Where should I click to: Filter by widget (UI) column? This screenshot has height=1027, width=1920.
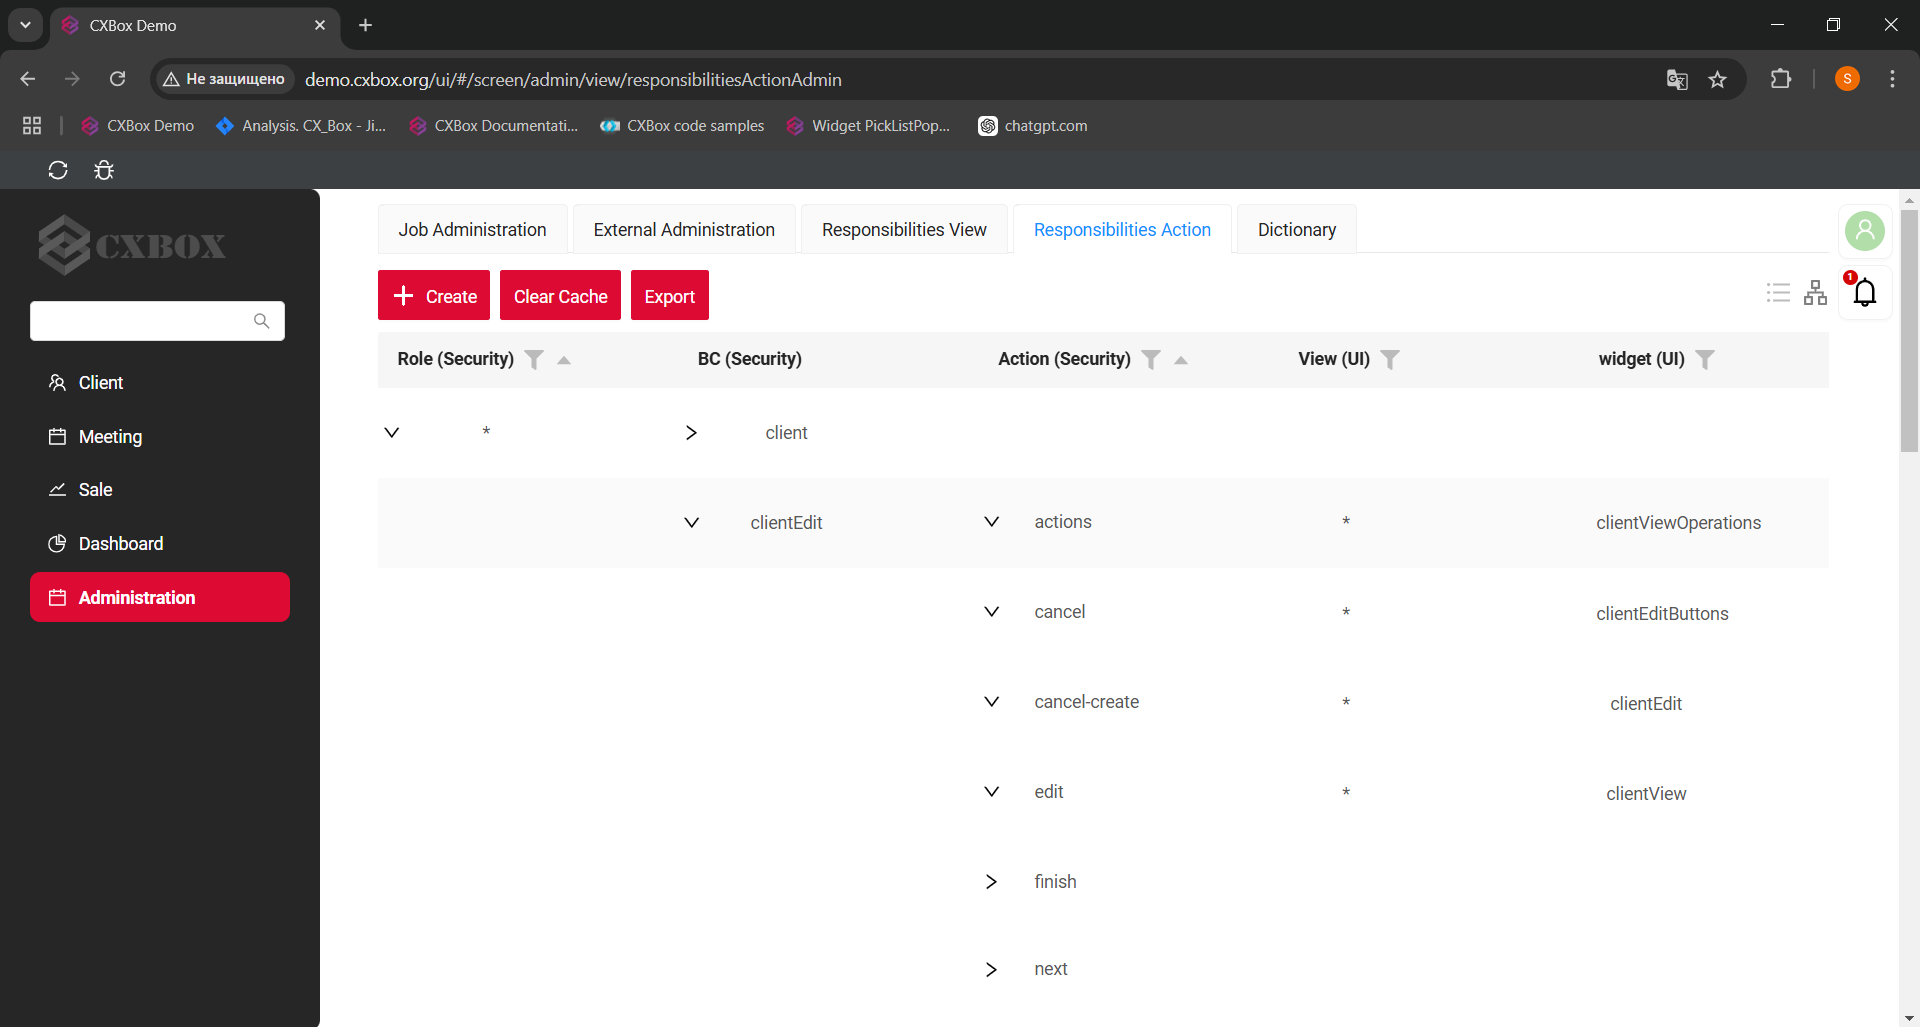point(1705,360)
